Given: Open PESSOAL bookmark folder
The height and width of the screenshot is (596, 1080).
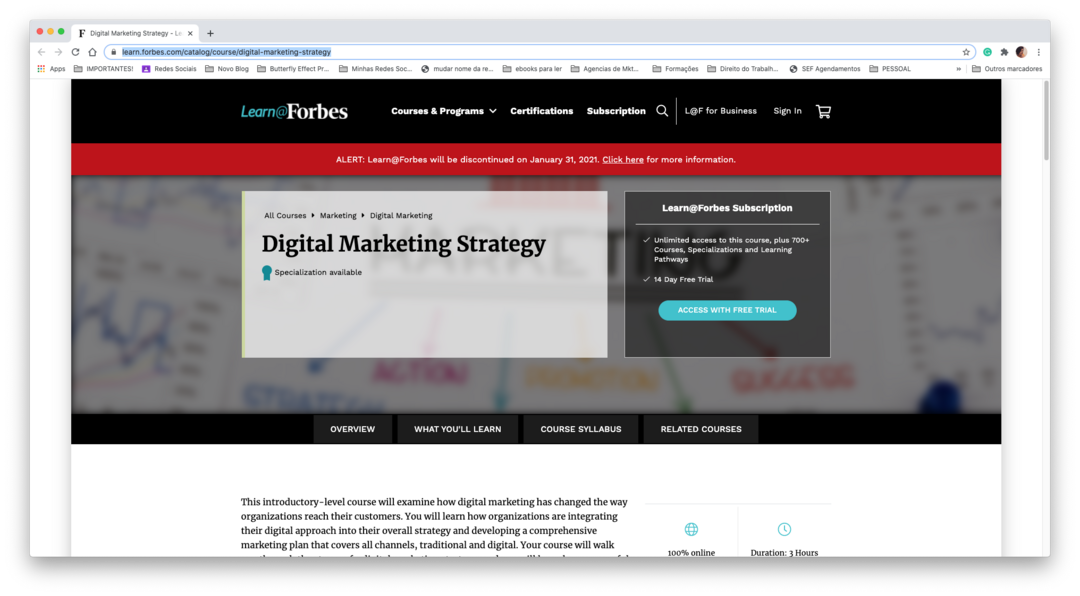Looking at the screenshot, I should tap(890, 69).
